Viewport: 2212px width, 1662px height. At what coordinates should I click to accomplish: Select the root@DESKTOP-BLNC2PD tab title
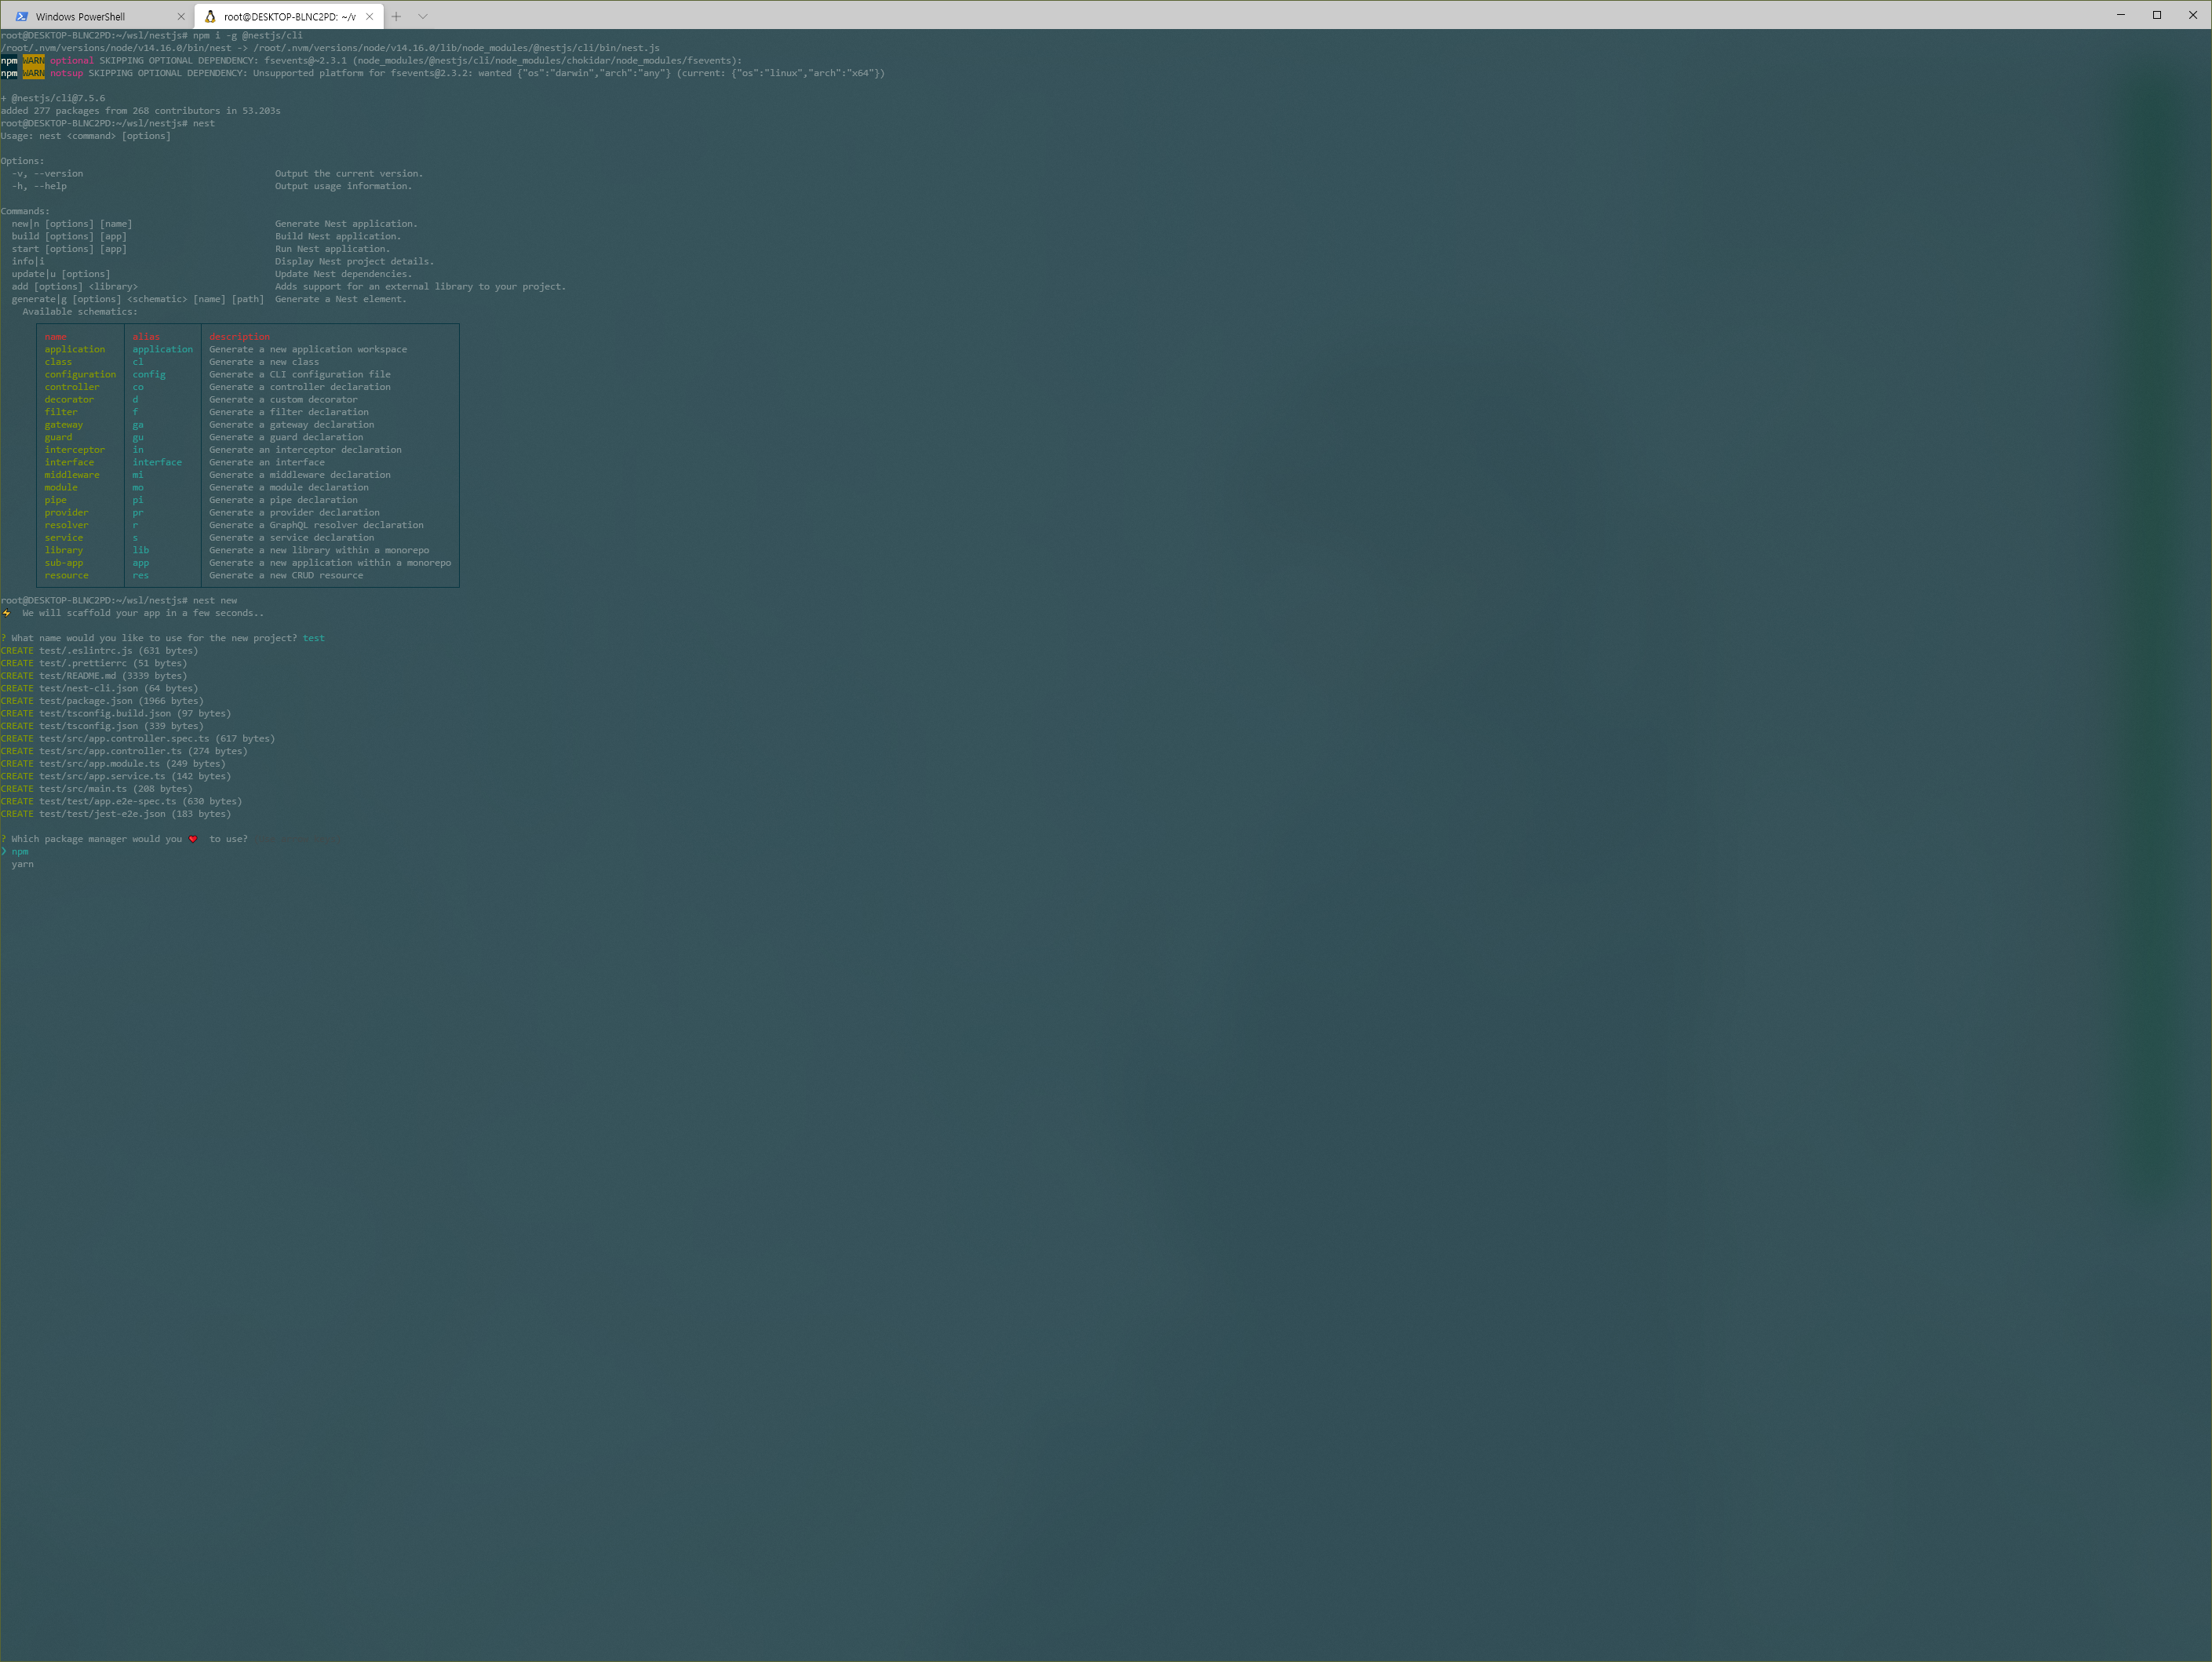tap(289, 16)
